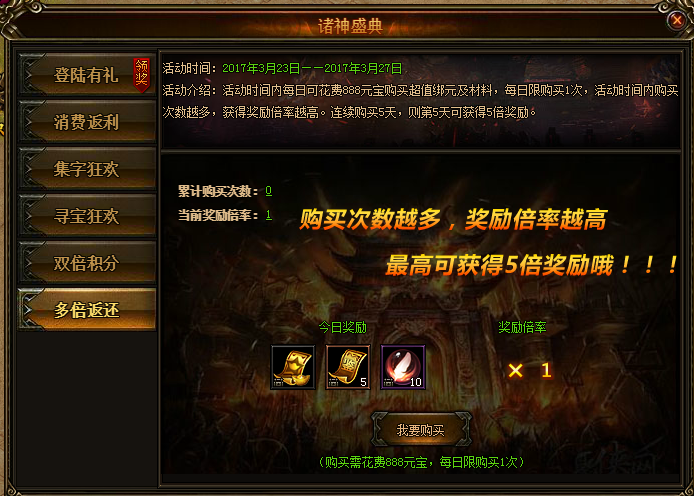This screenshot has height=496, width=694.
Task: Open the 登陆有礼 tab
Action: (x=87, y=74)
